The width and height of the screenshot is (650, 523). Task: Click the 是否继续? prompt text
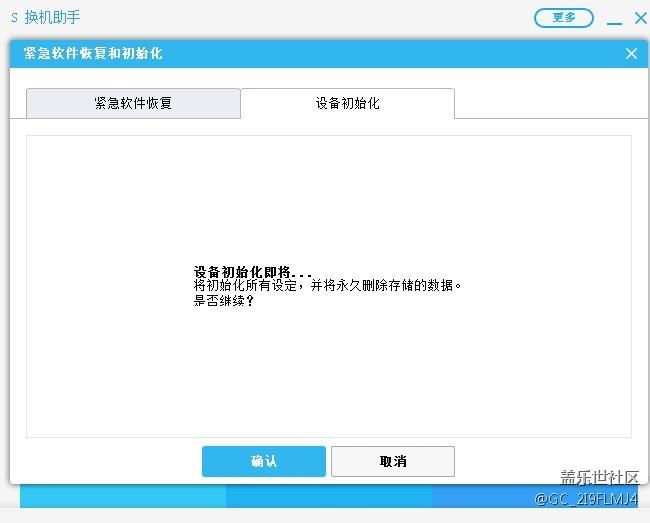(x=223, y=300)
